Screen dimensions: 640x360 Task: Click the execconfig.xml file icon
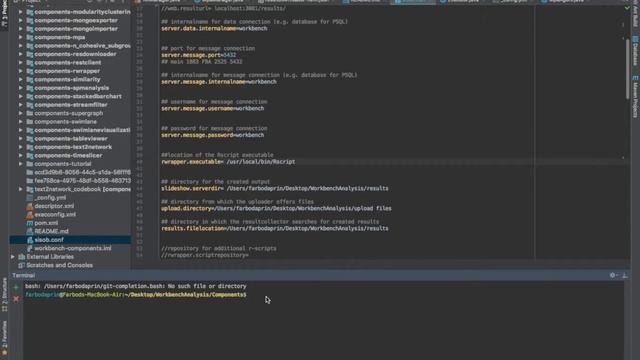point(30,215)
